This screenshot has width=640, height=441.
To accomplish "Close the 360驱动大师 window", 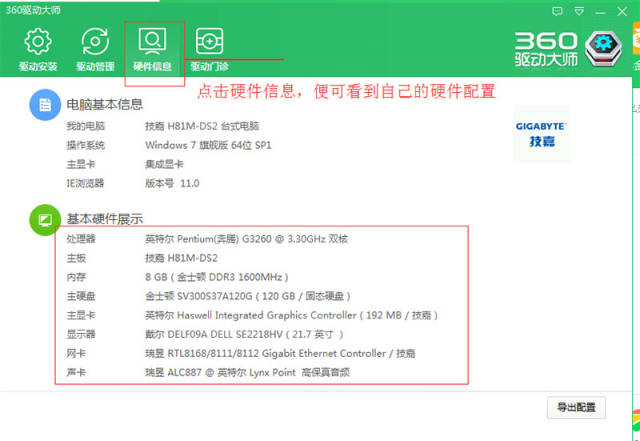I will point(622,11).
